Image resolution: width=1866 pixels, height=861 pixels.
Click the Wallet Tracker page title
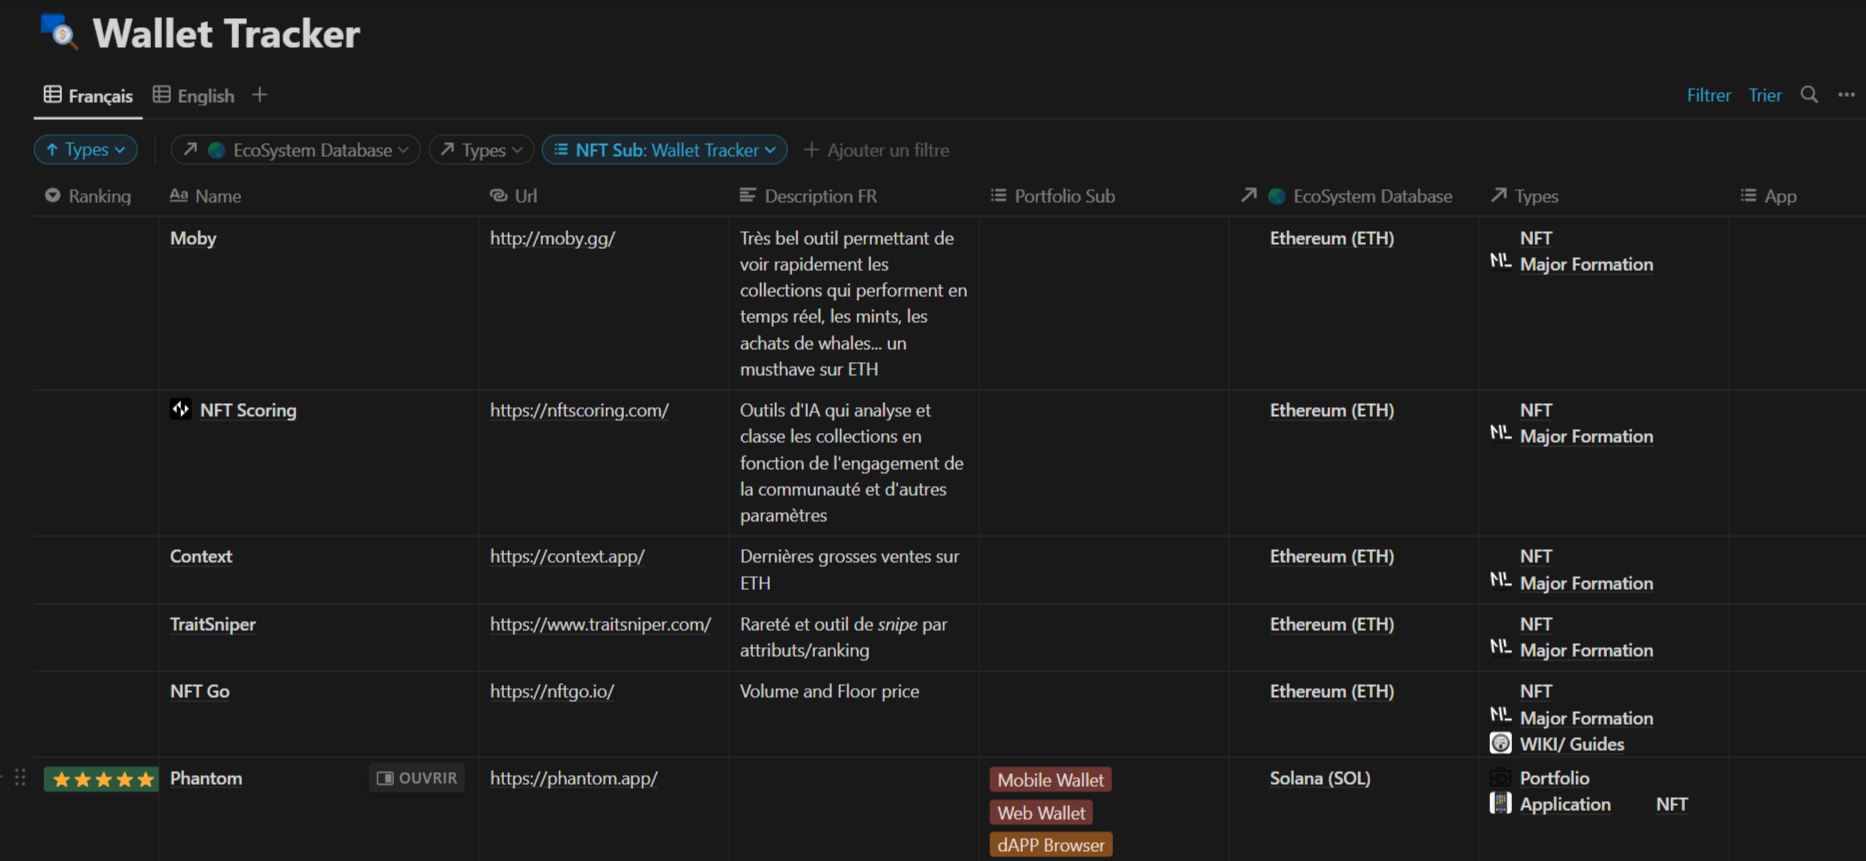coord(226,34)
